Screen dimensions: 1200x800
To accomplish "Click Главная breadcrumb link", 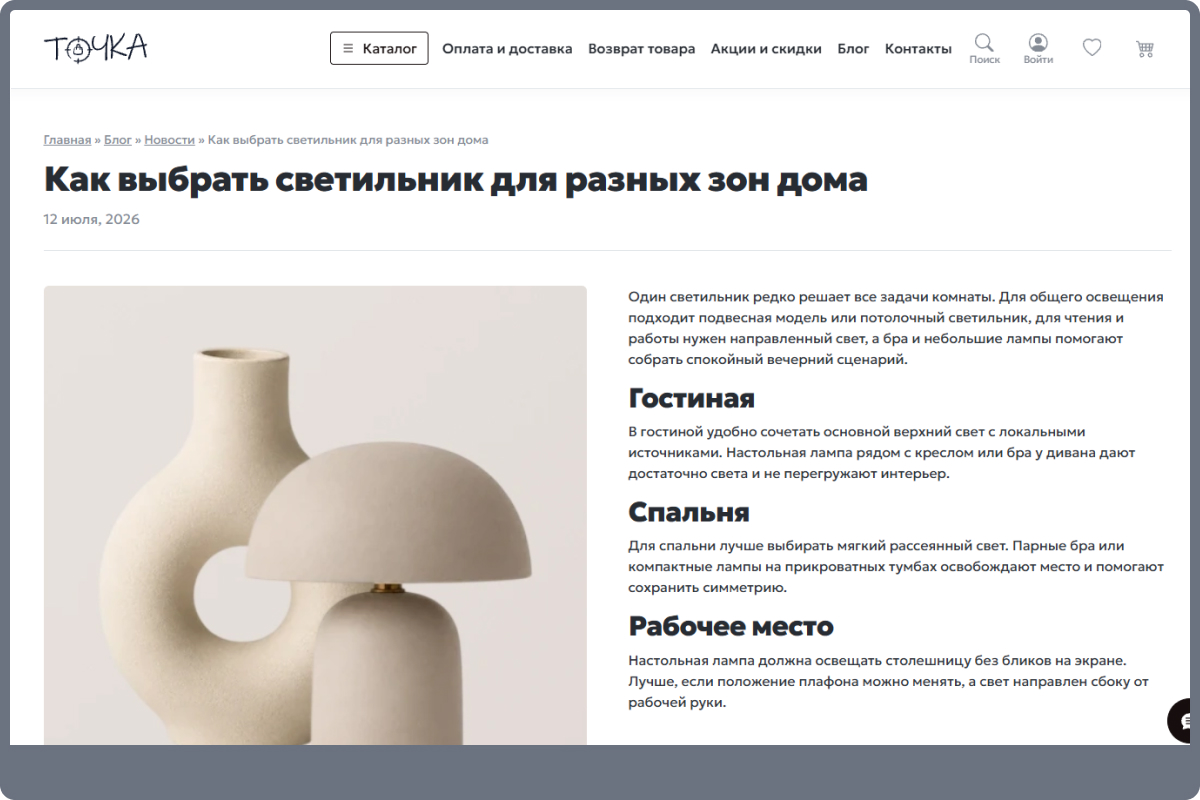I will point(67,140).
